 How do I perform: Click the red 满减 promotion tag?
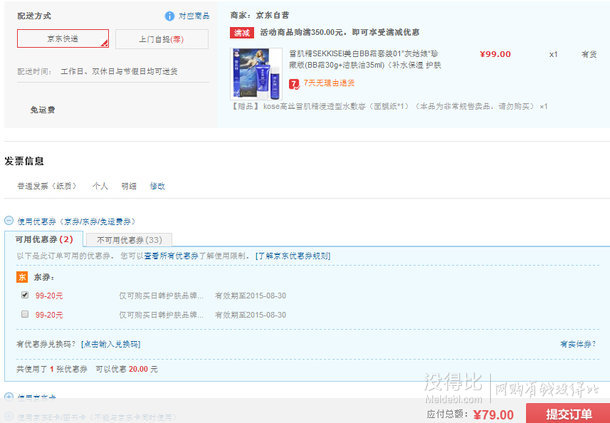click(x=242, y=33)
